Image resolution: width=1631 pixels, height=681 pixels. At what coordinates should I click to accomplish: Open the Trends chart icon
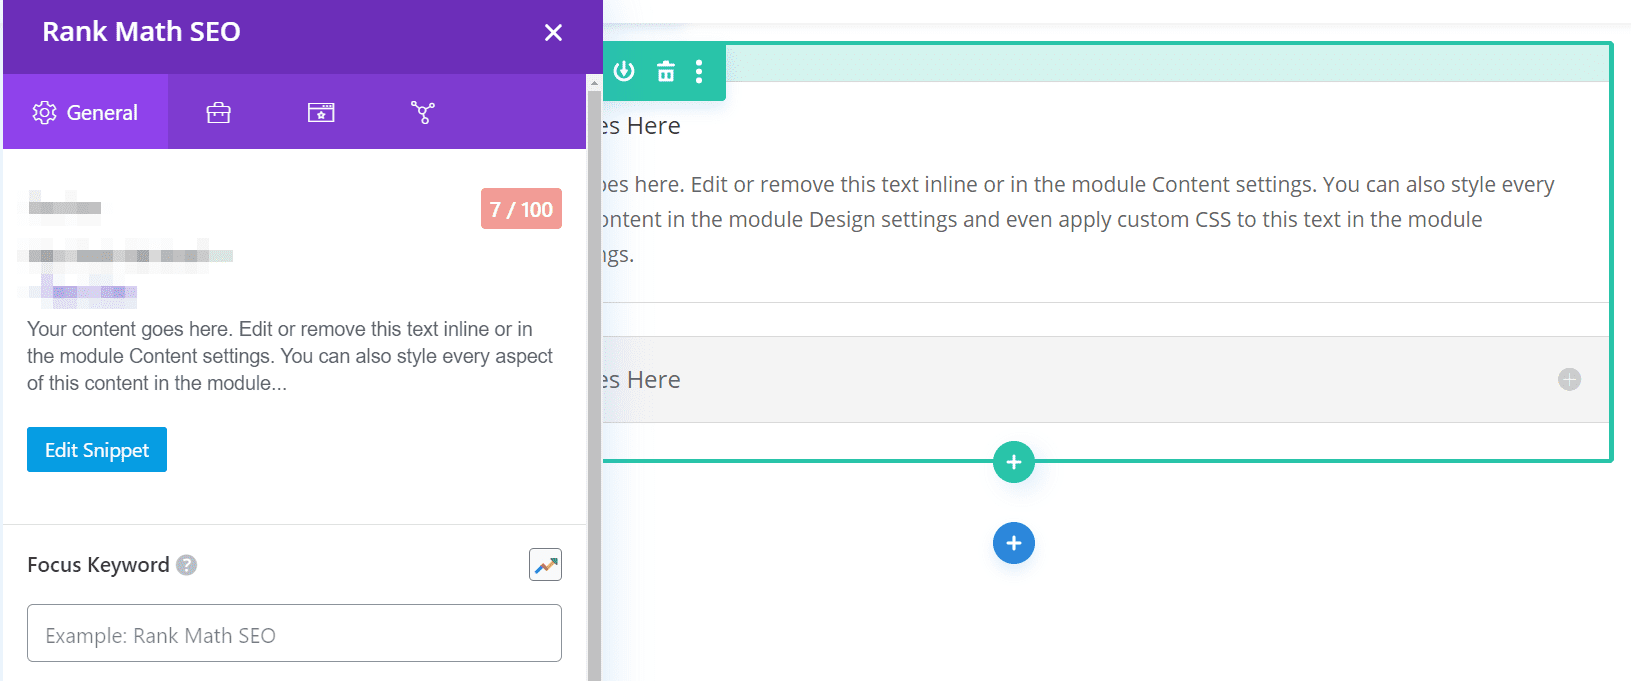(x=545, y=565)
